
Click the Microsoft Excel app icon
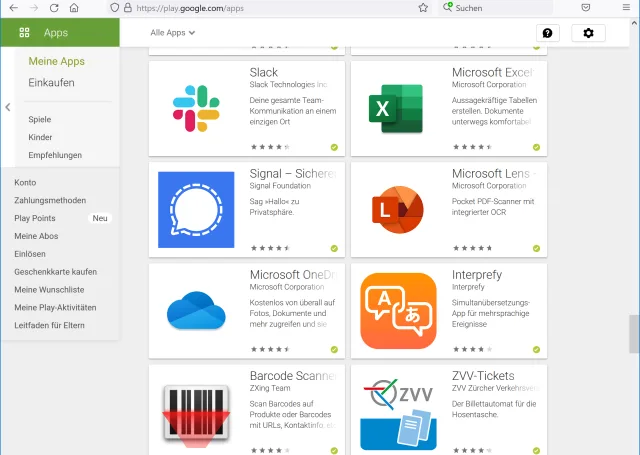[398, 108]
